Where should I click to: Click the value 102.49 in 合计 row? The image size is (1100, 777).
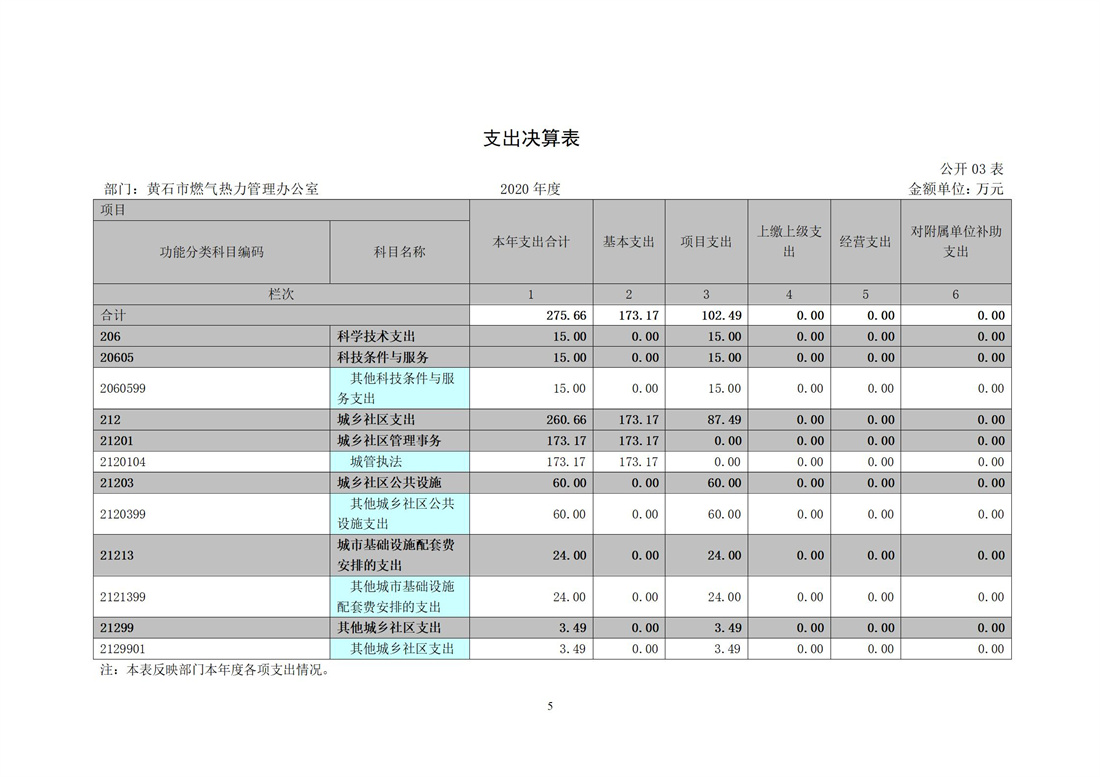[x=721, y=316]
